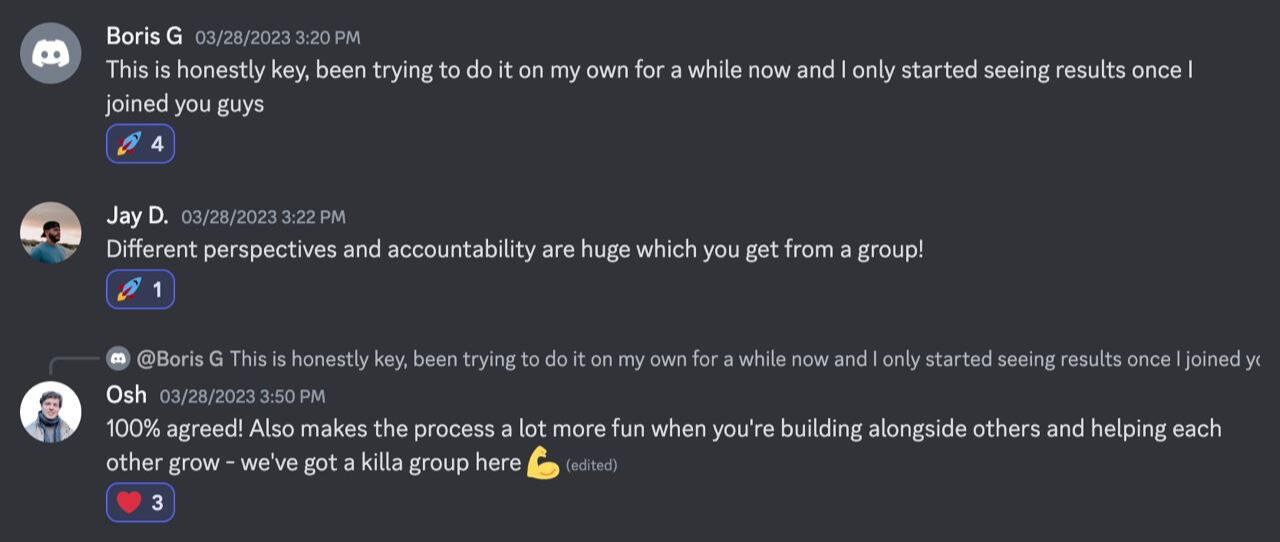This screenshot has width=1280, height=542.
Task: Select Jay D.'s message about accountability
Action: (514, 250)
